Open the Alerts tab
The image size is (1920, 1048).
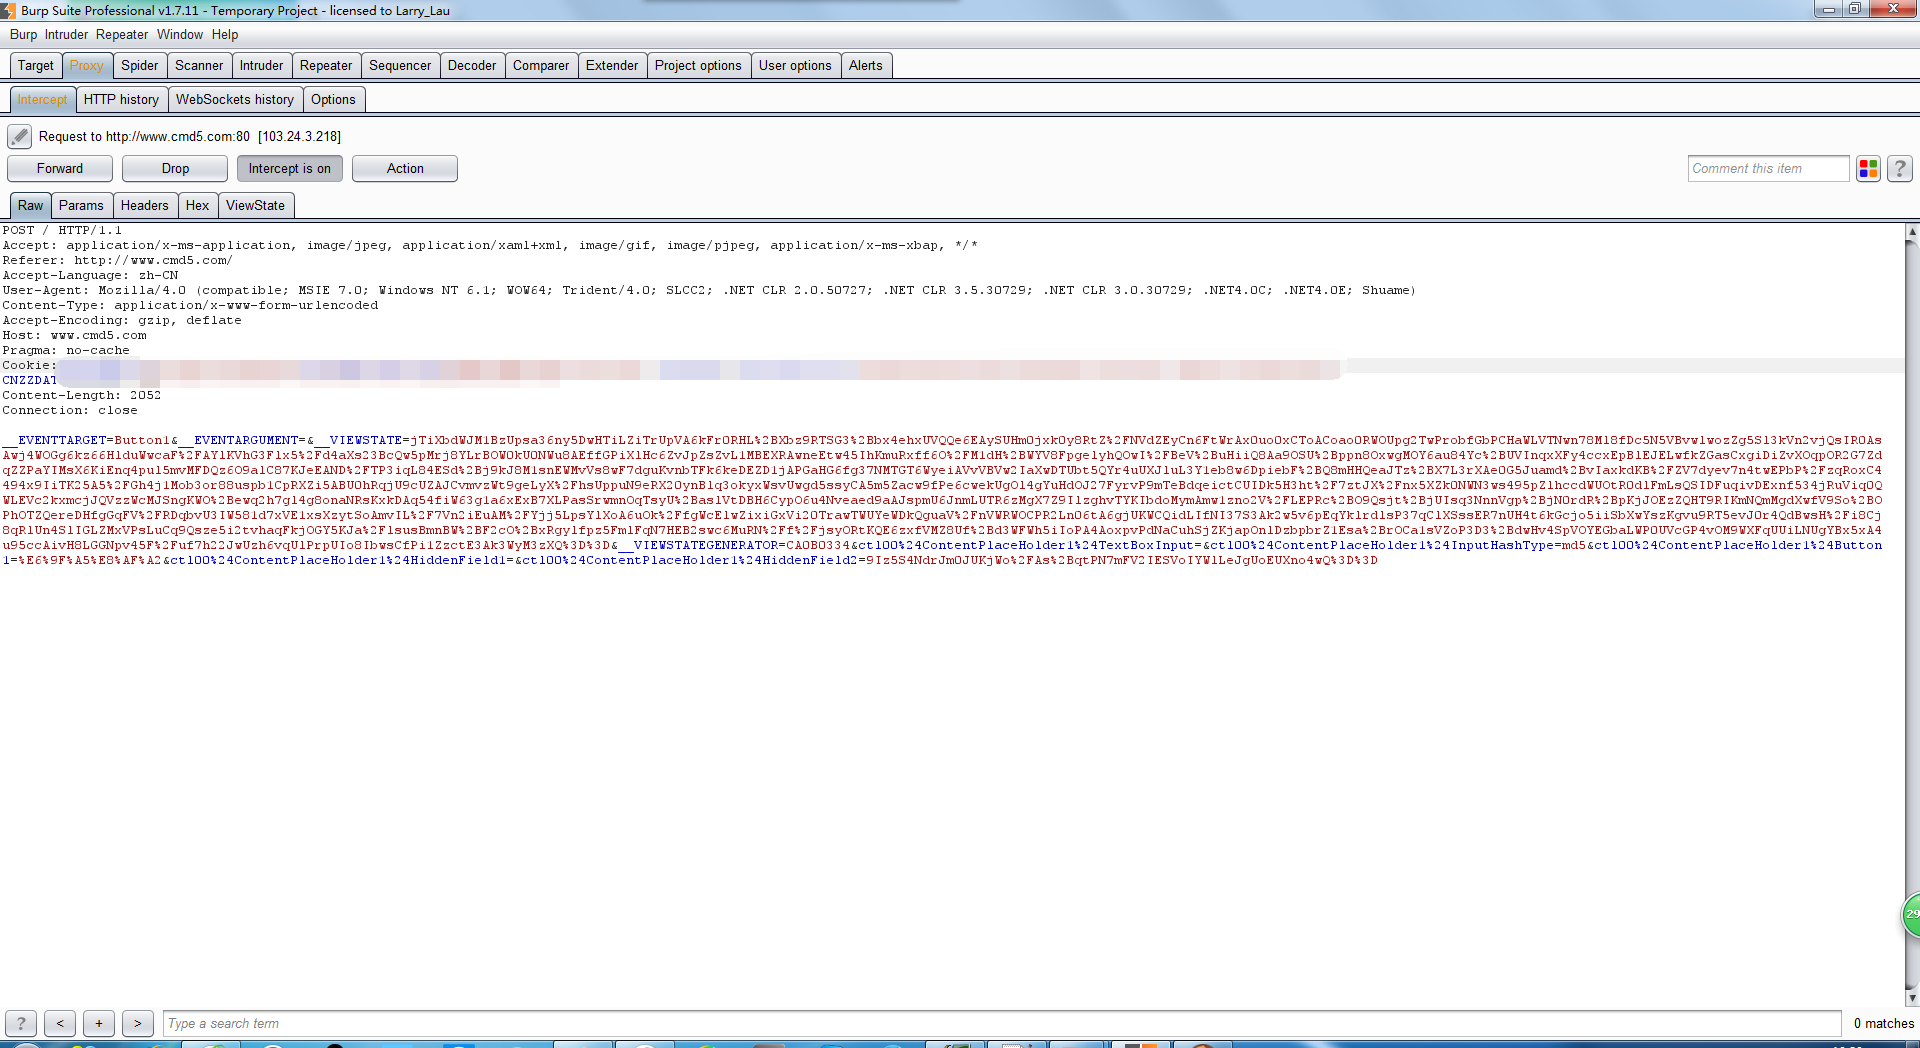866,65
